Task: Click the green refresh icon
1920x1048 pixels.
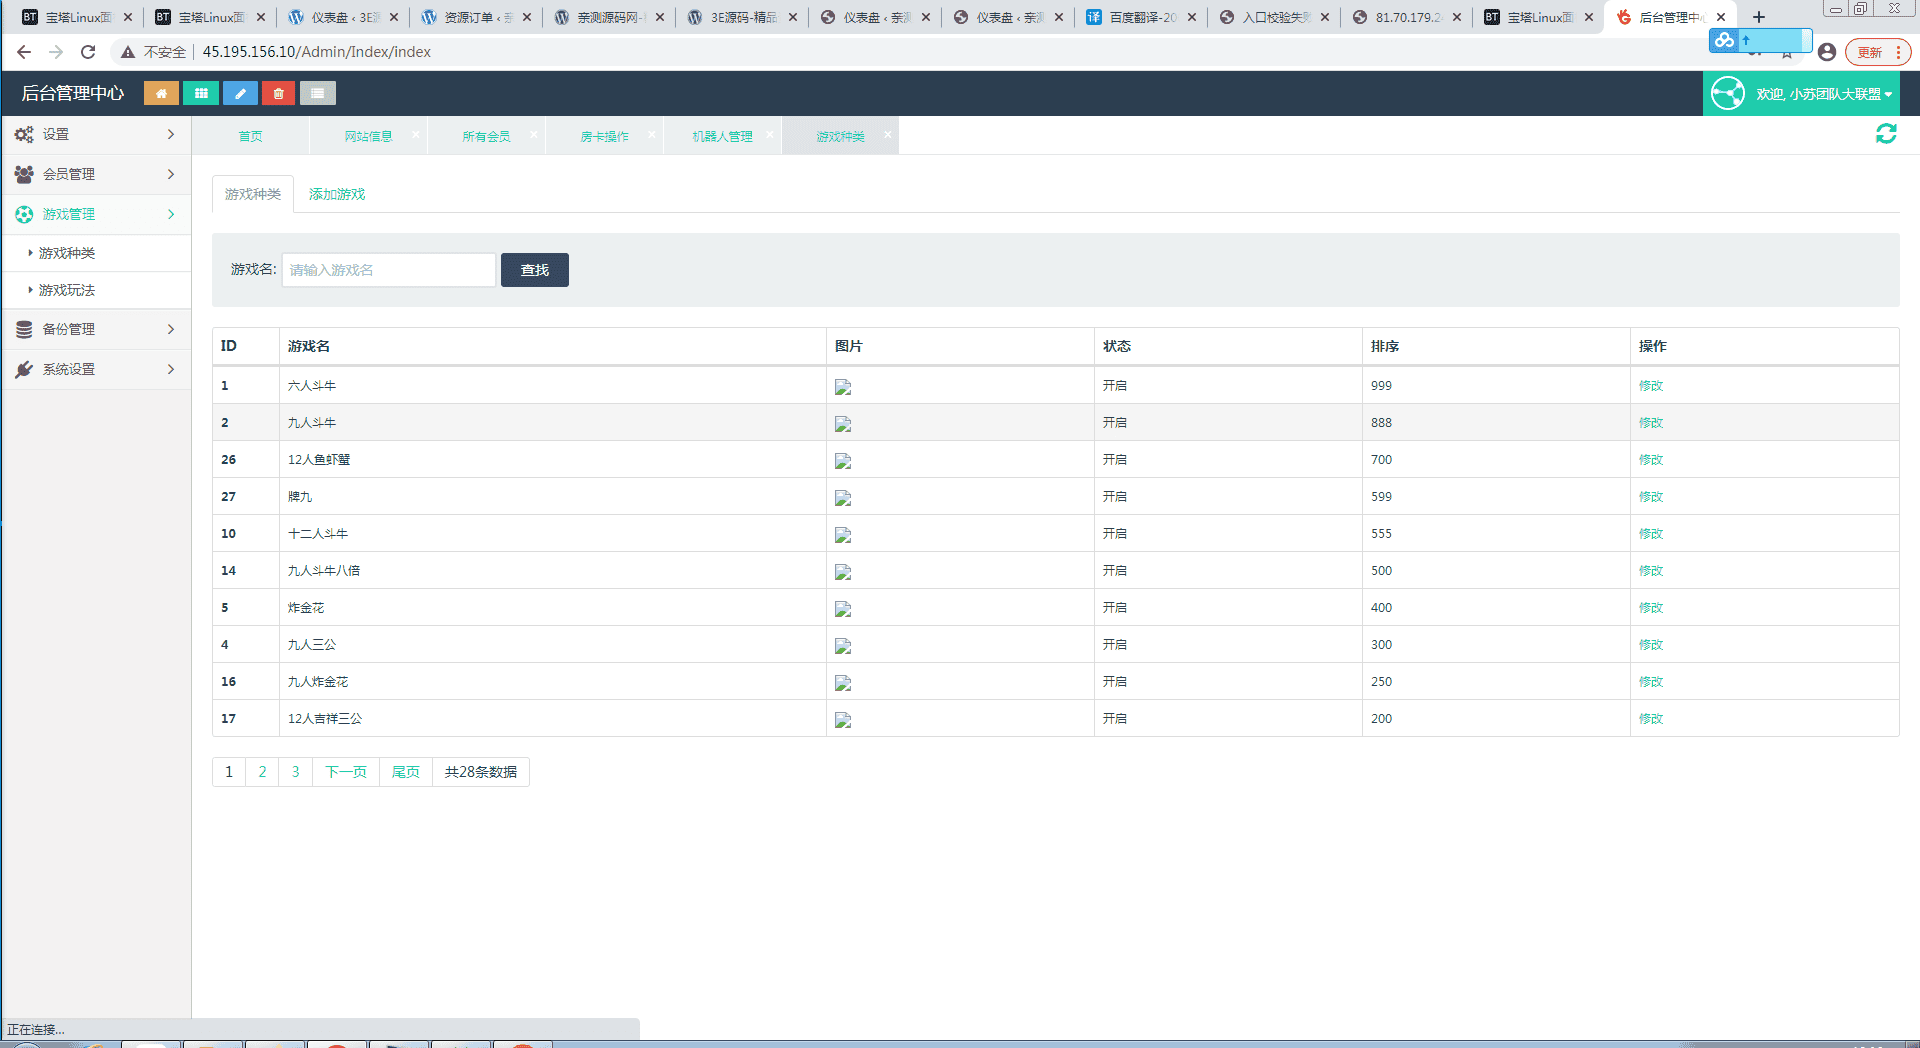Action: coord(1885,134)
